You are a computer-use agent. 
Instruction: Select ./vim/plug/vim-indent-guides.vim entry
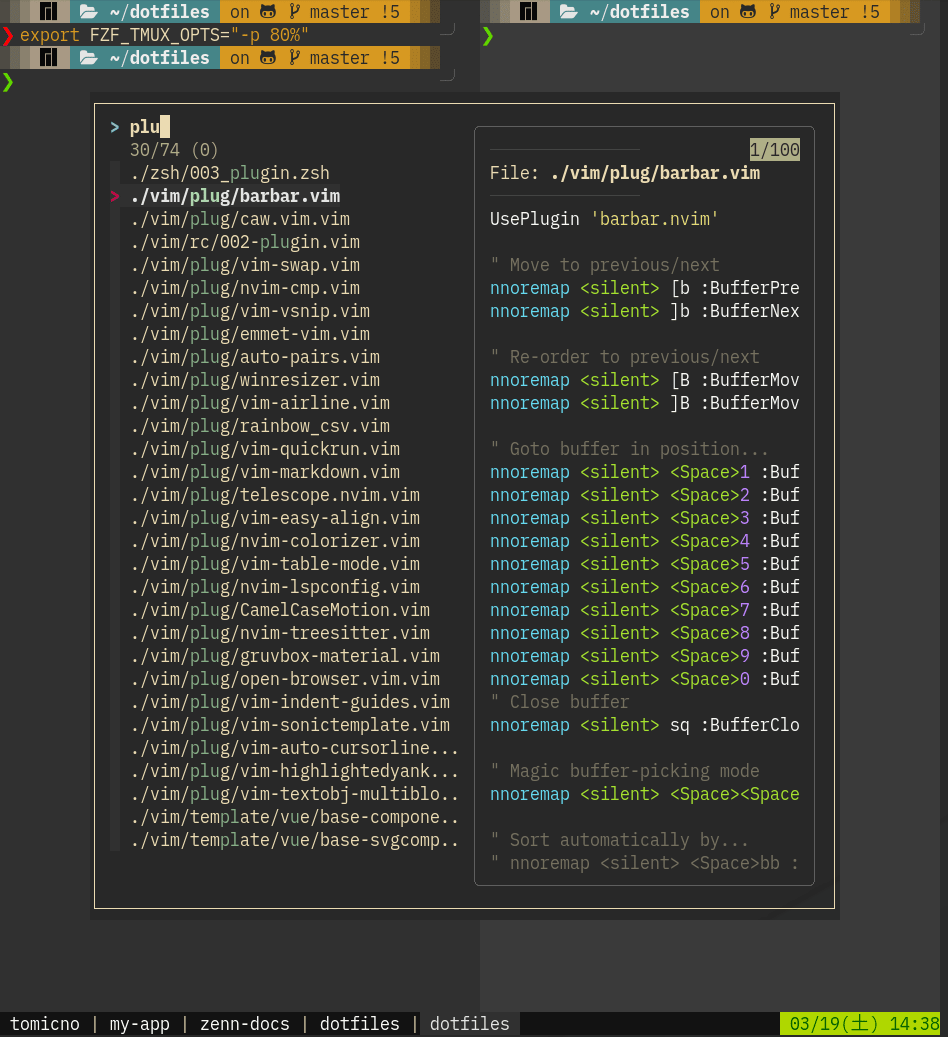tap(290, 702)
